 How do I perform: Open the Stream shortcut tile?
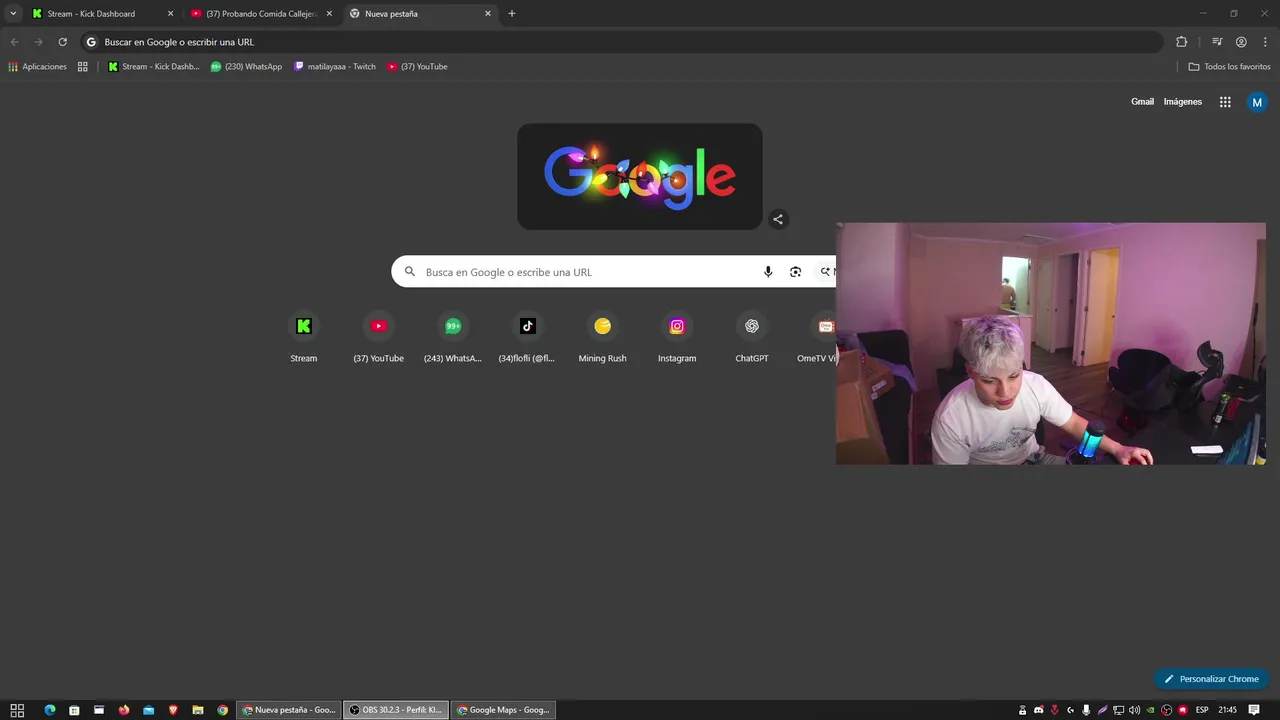[303, 338]
